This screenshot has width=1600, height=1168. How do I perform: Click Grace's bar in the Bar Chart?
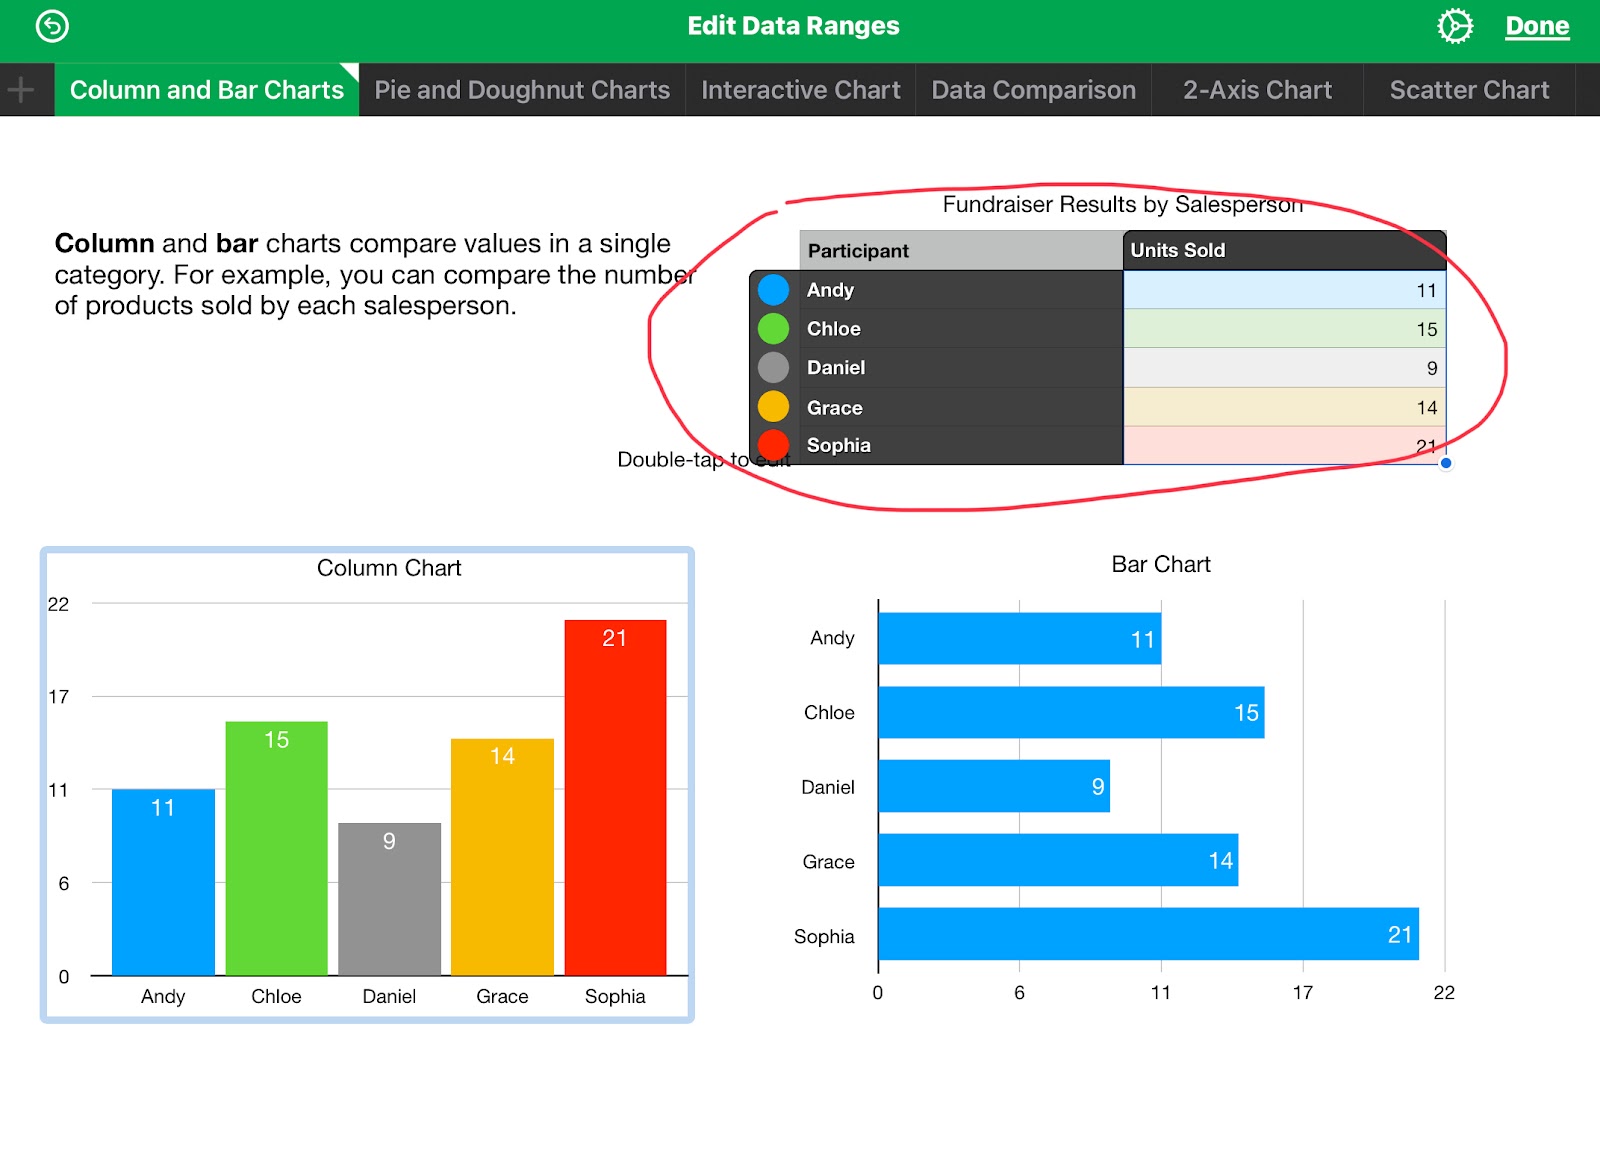click(1058, 860)
